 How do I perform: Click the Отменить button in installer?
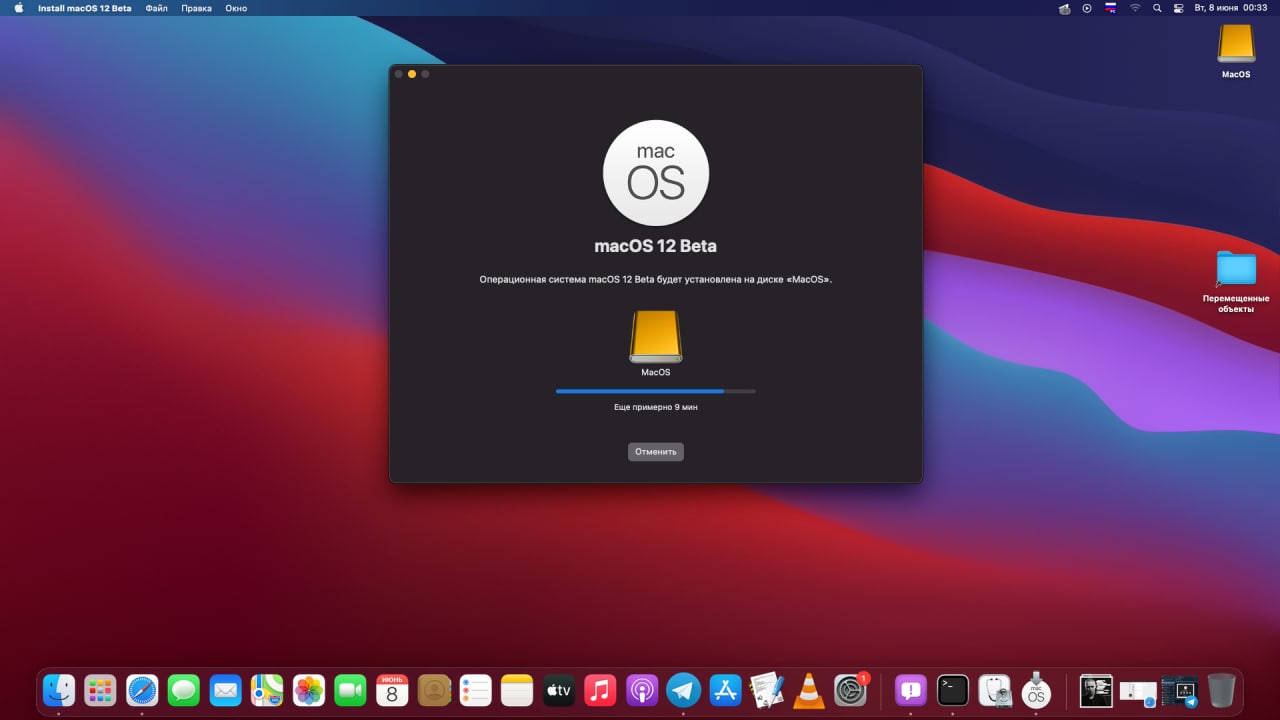coord(656,452)
